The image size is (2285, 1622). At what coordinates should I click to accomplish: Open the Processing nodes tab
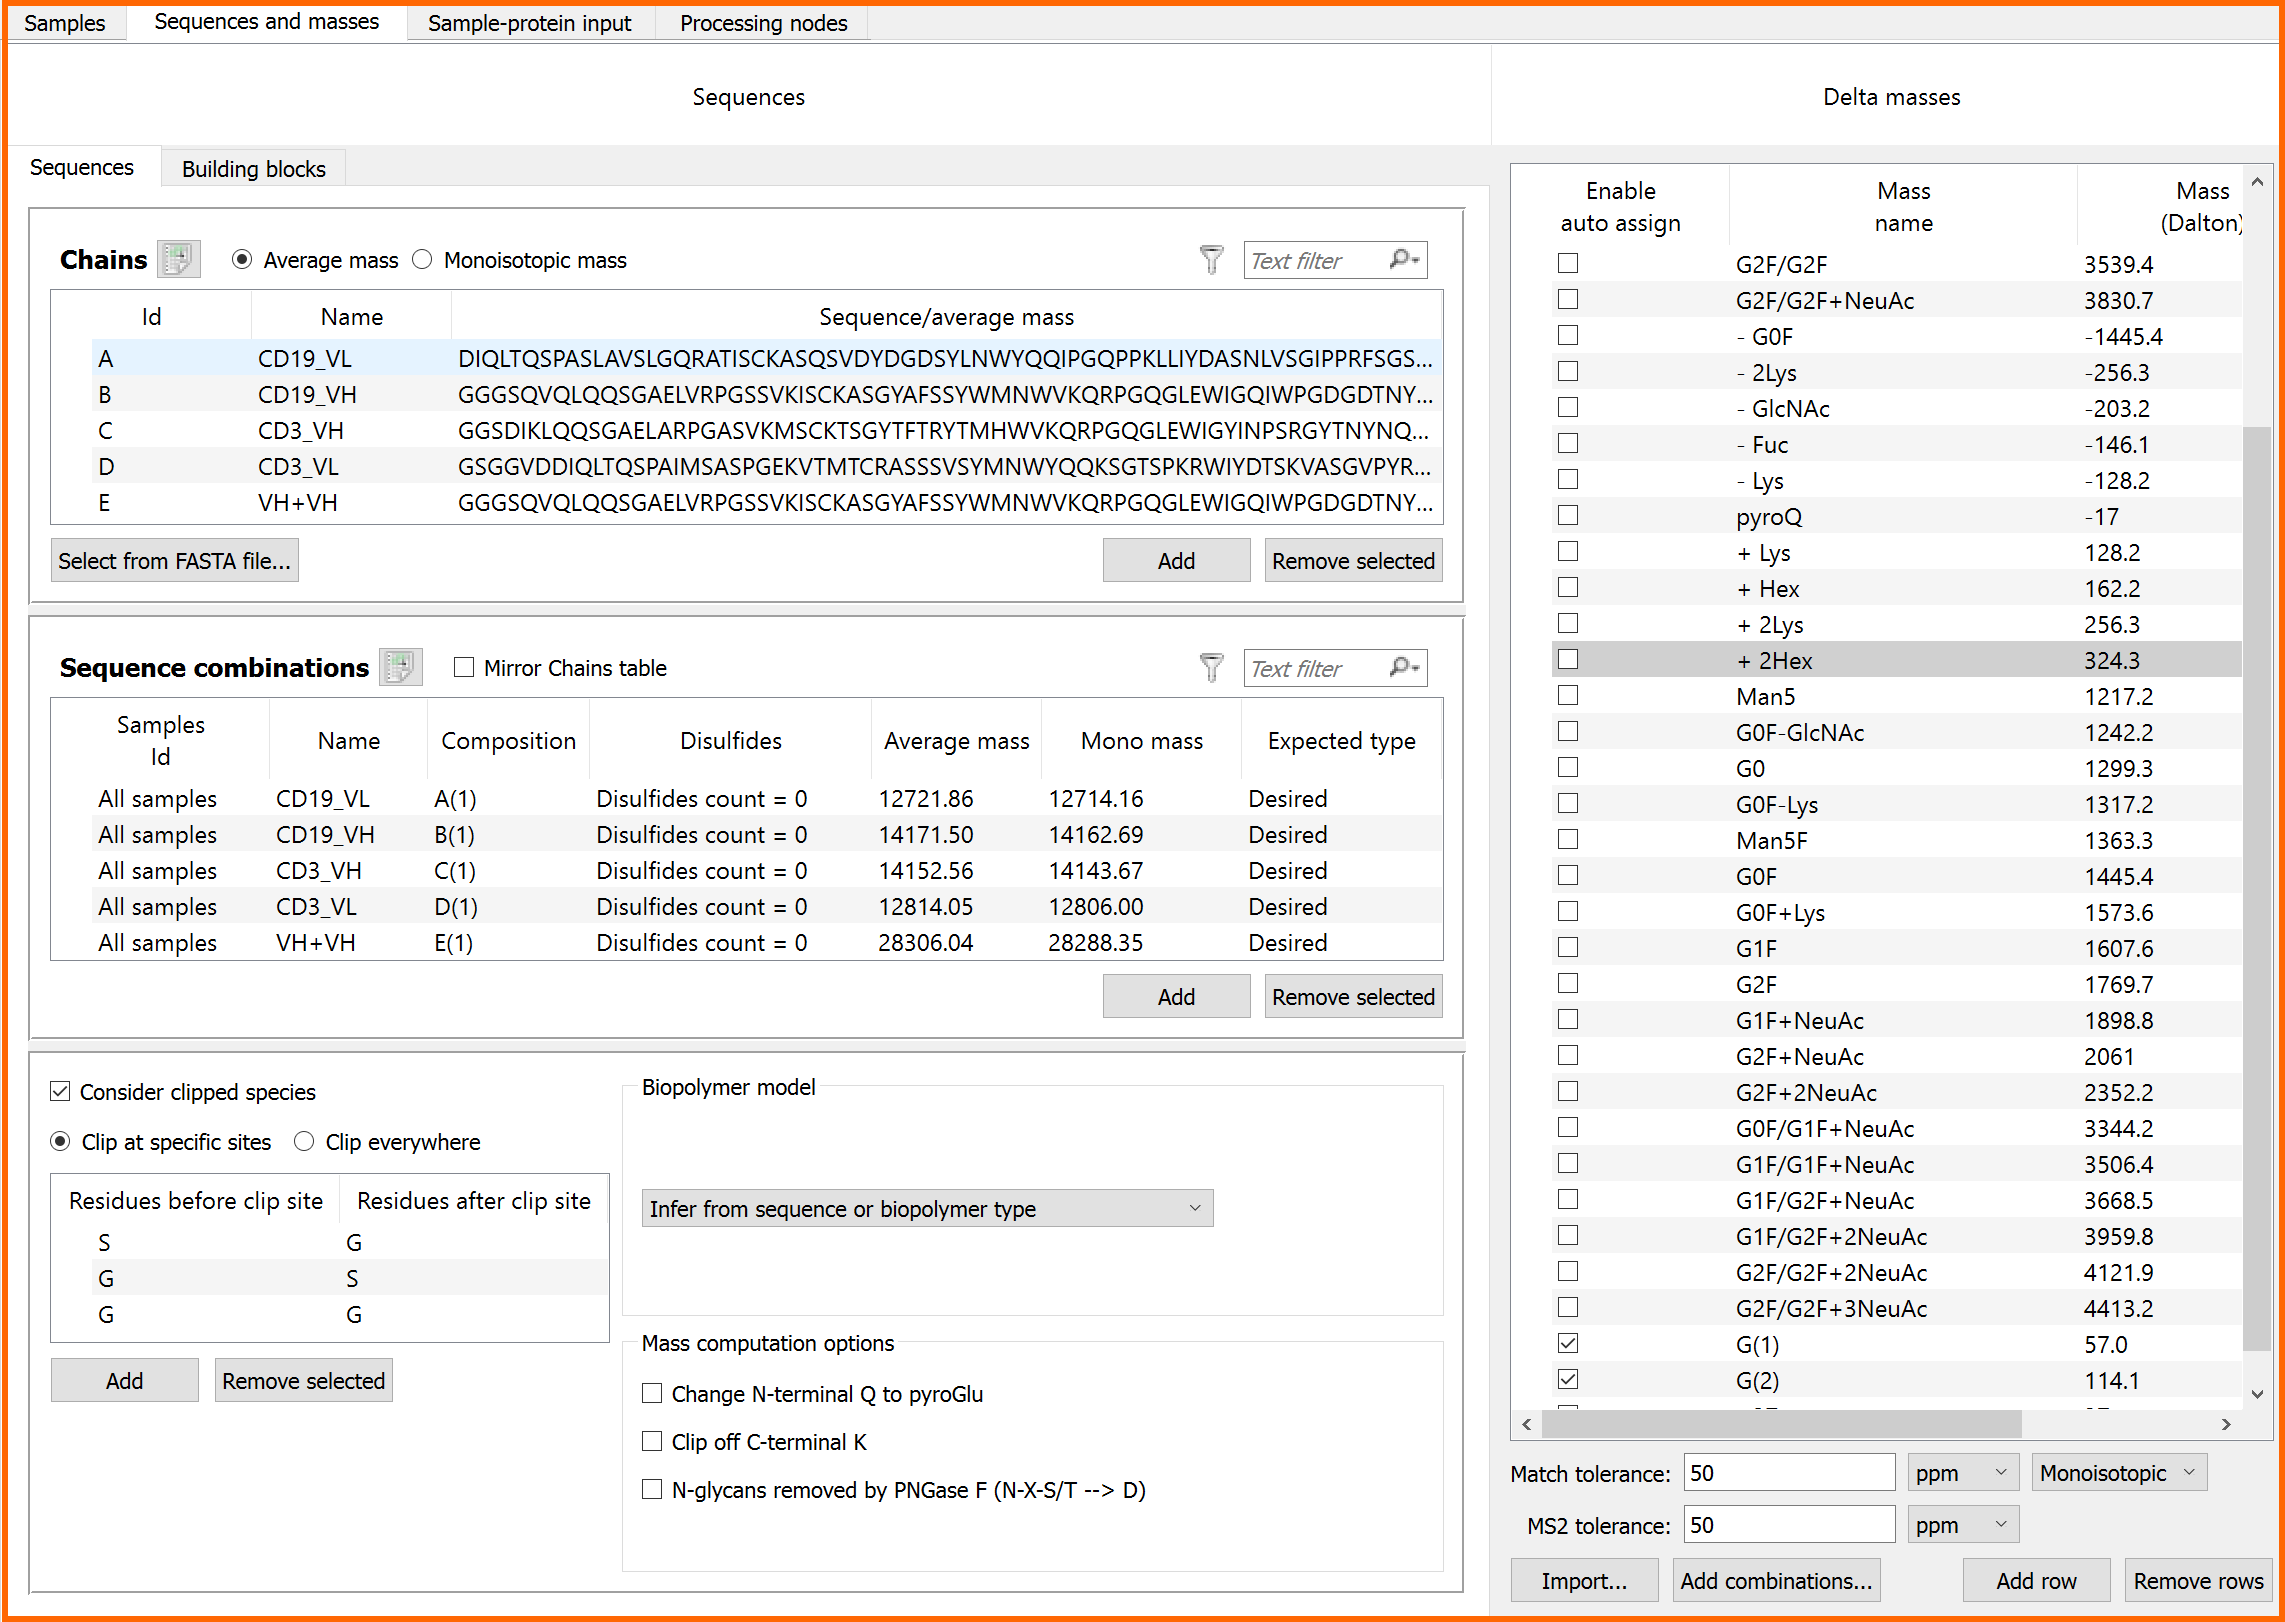[x=763, y=23]
